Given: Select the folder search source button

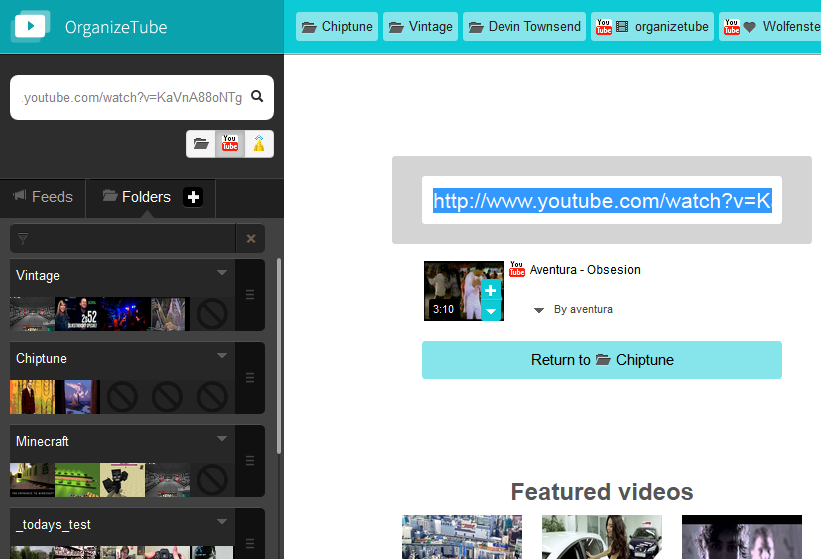Looking at the screenshot, I should click(x=201, y=143).
